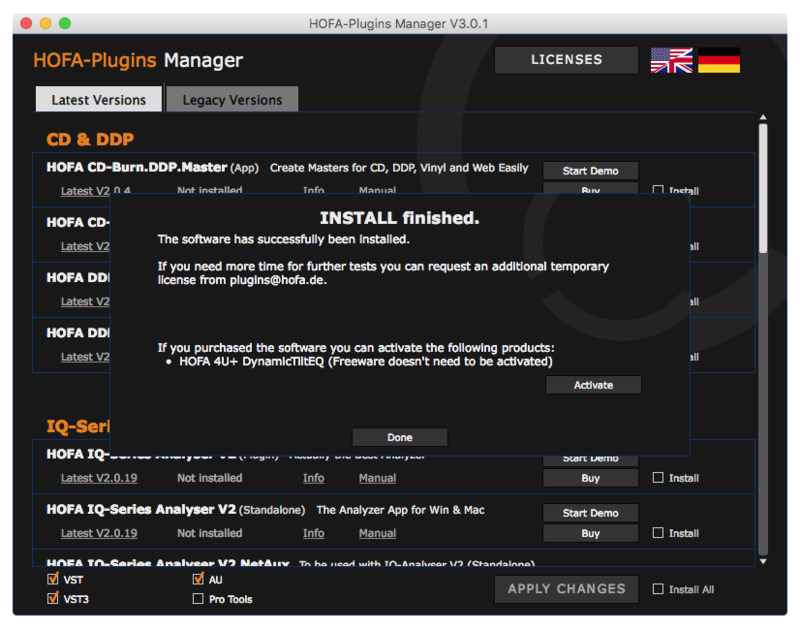This screenshot has height=631, width=800.
Task: Click APPLY CHANGES button
Action: (x=566, y=589)
